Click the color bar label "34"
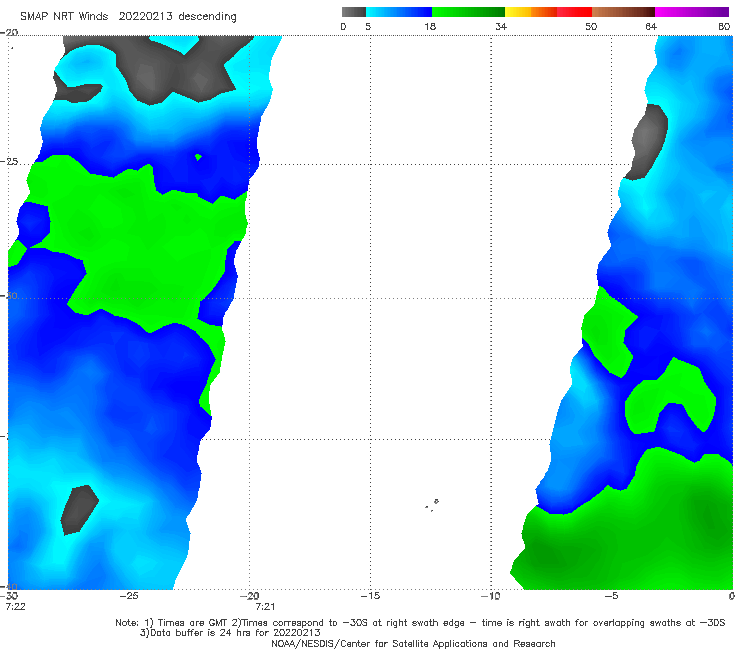This screenshot has width=740, height=650. click(501, 26)
